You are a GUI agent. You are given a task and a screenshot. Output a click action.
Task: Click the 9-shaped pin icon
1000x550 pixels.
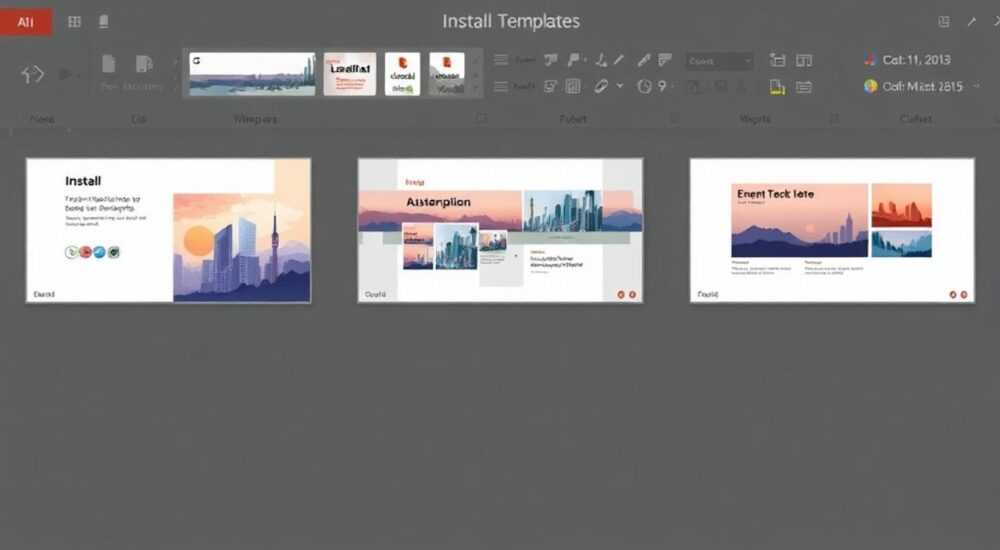tap(662, 85)
